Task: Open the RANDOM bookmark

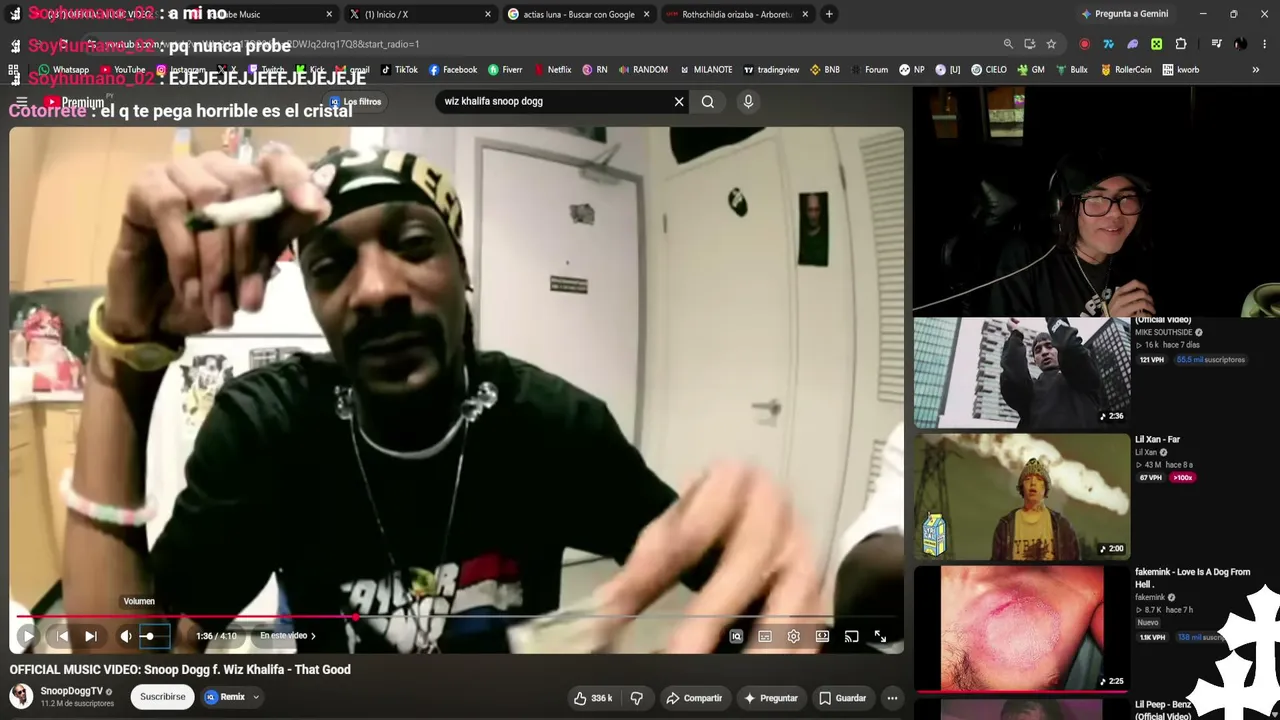Action: (643, 70)
